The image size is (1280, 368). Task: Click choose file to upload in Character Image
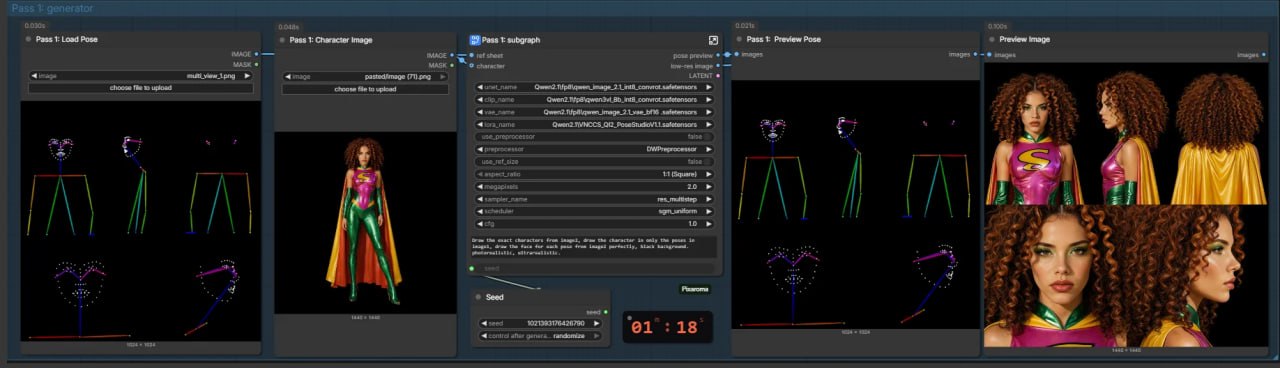click(x=365, y=89)
